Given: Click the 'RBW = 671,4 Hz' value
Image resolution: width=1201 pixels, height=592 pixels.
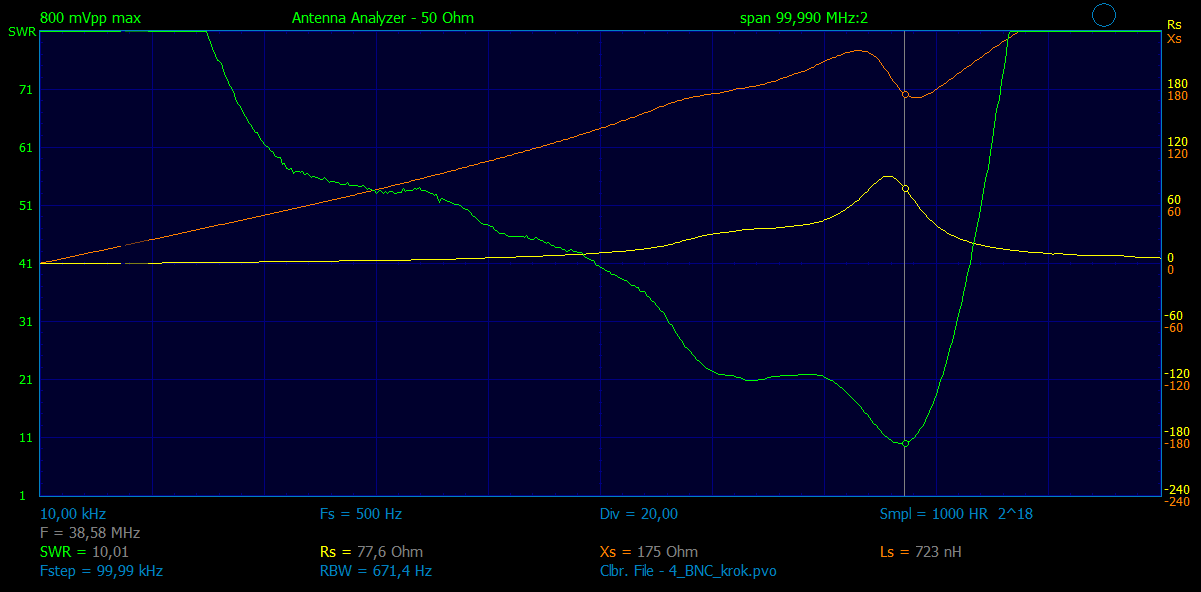Looking at the screenshot, I should tap(376, 571).
